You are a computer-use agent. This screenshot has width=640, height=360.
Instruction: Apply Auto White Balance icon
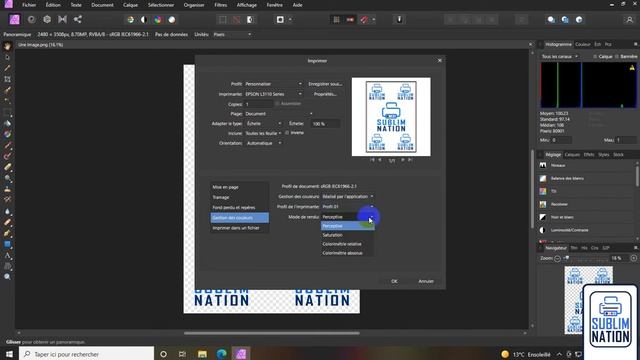point(172,20)
